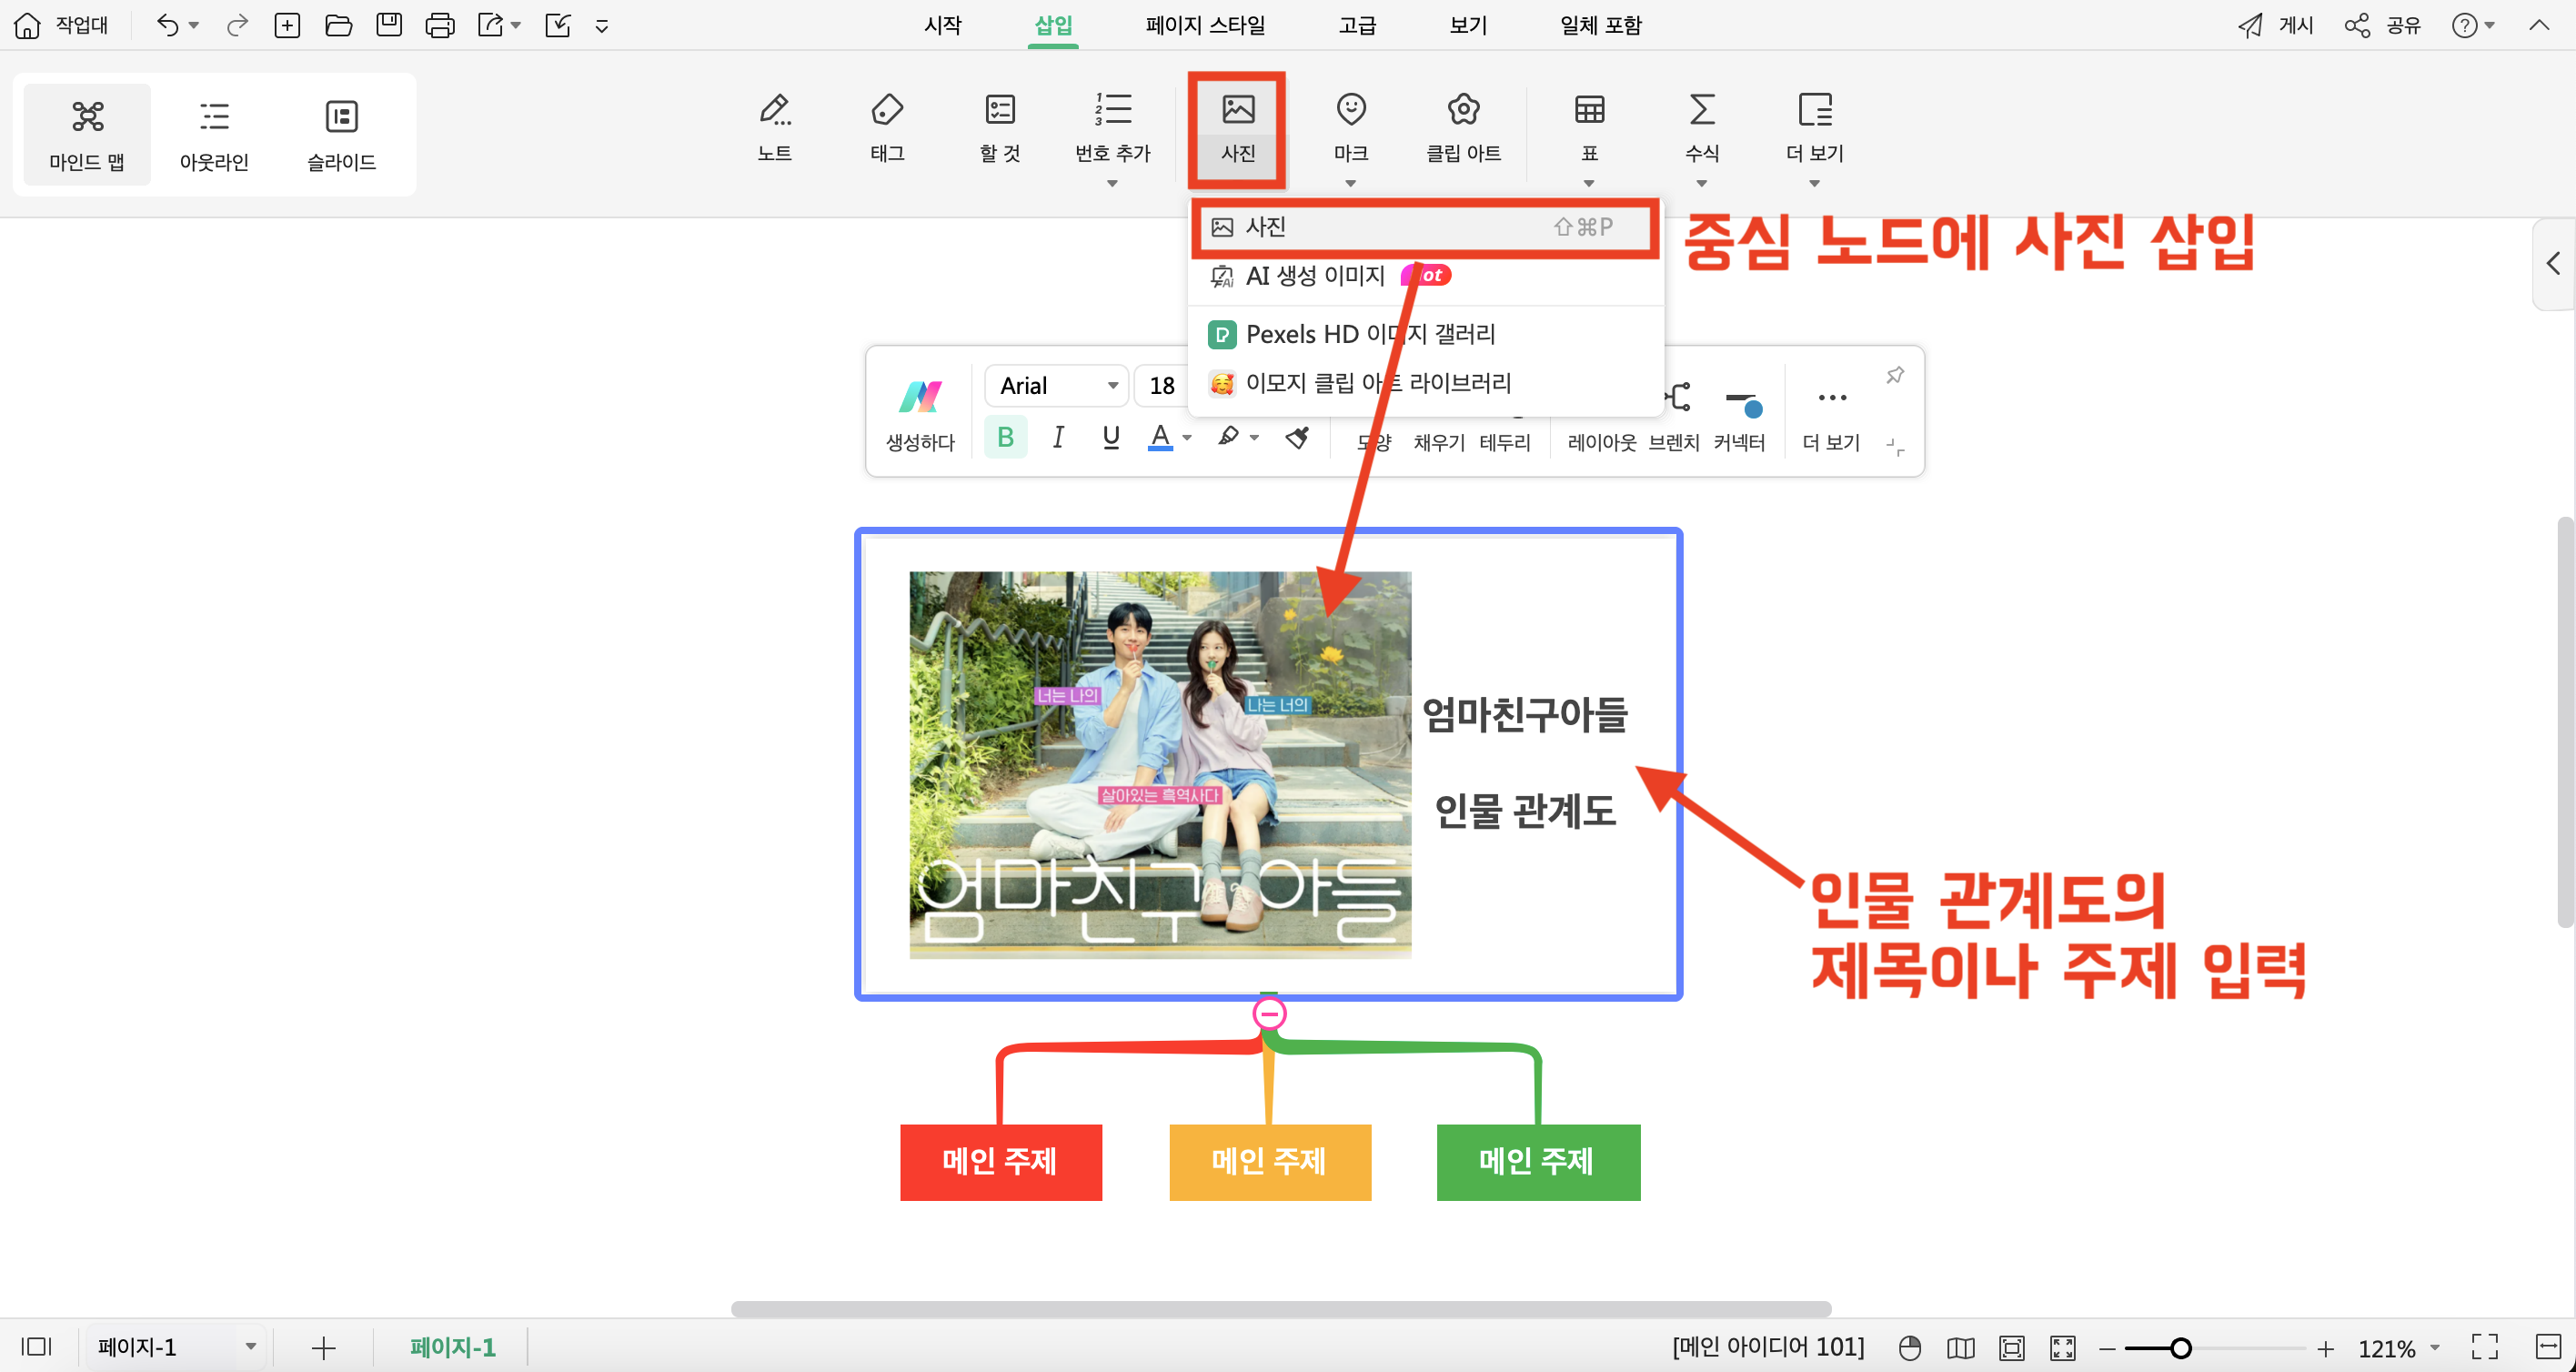Open the export dropdown arrow
Screen dimensions: 2576x1372
(x=516, y=26)
